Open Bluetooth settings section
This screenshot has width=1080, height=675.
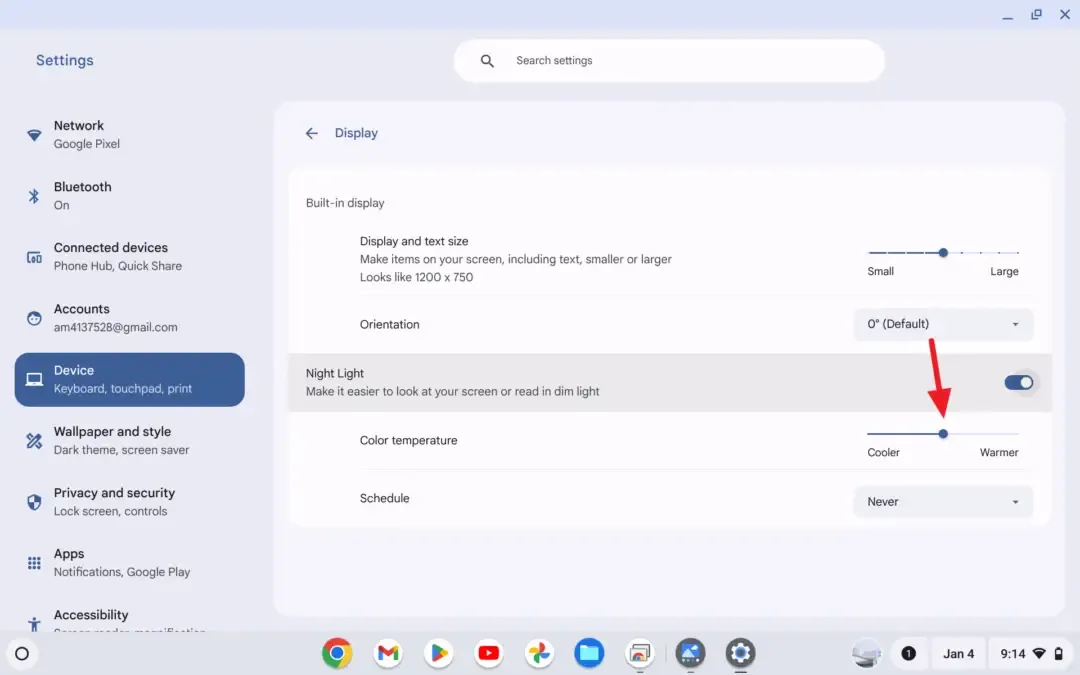[x=129, y=196]
